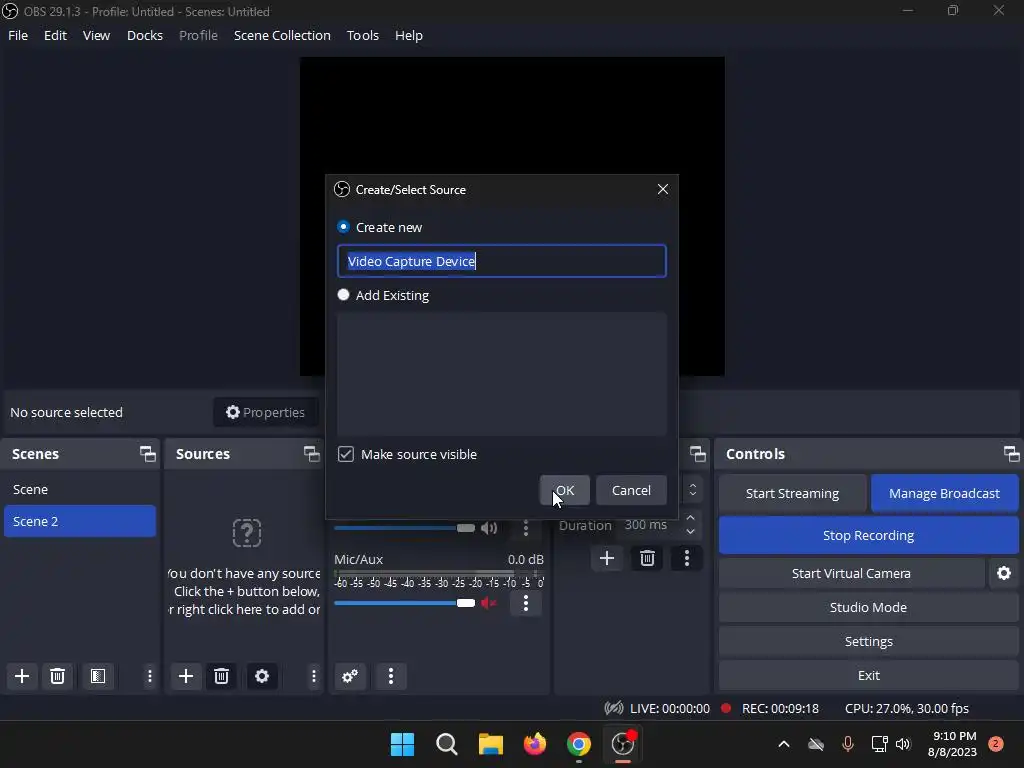
Task: Confirm dialog with OK button
Action: [x=565, y=490]
